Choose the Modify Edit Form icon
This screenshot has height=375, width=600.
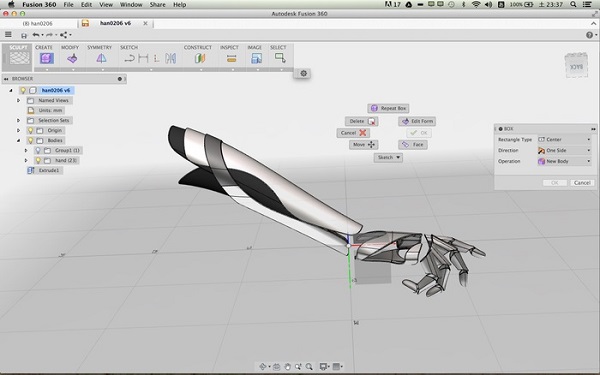click(72, 59)
